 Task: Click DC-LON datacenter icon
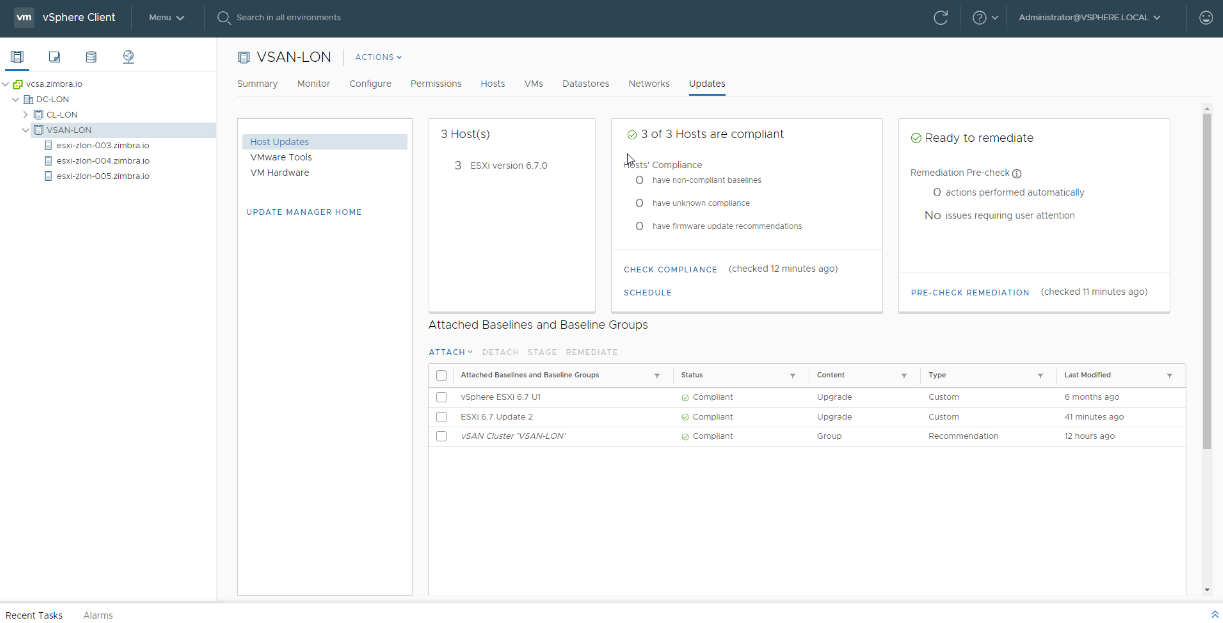click(x=28, y=99)
